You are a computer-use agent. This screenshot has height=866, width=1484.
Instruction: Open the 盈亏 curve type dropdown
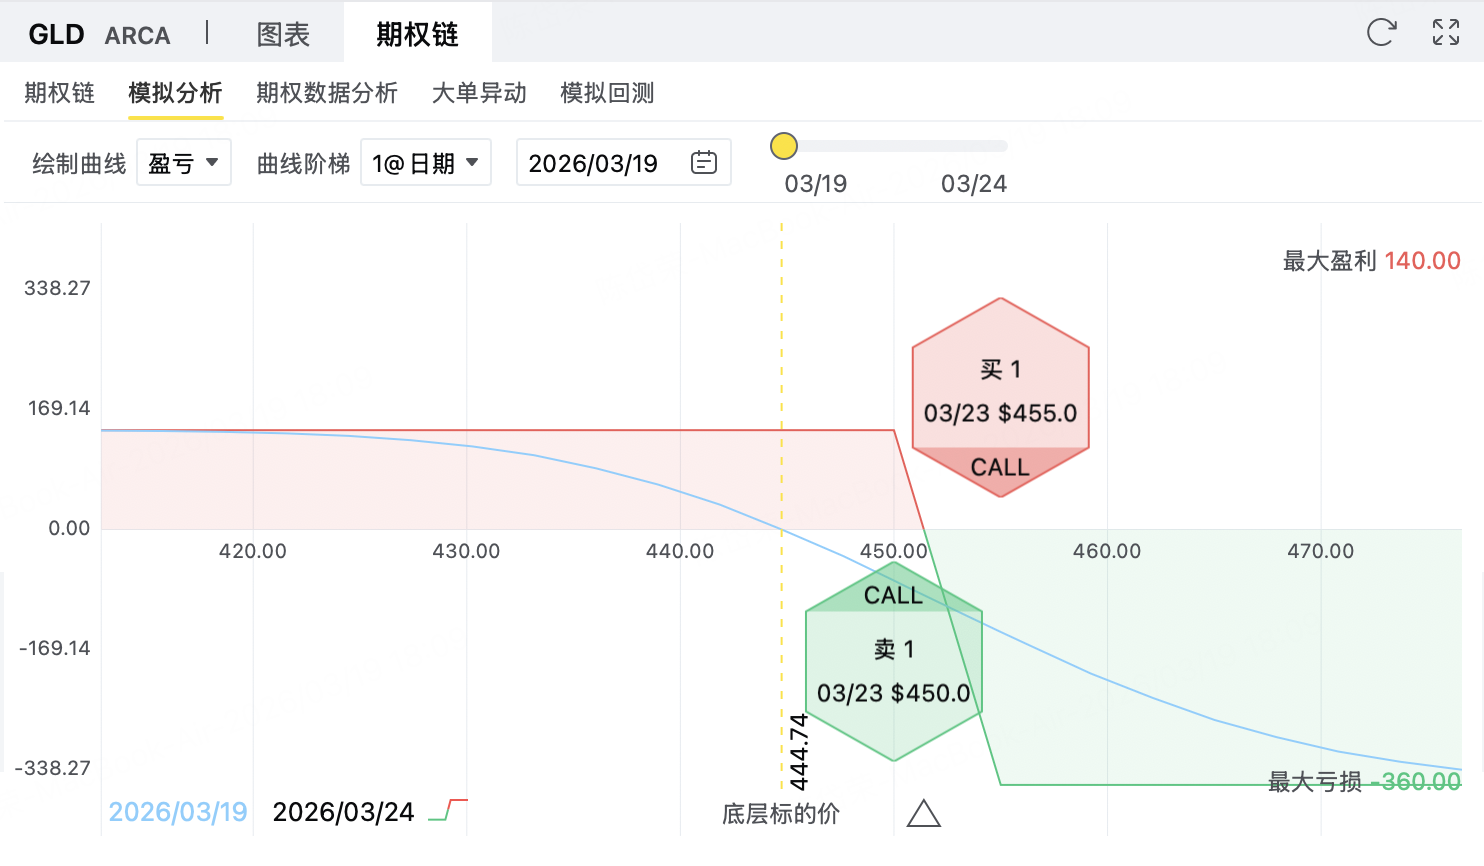click(x=184, y=163)
